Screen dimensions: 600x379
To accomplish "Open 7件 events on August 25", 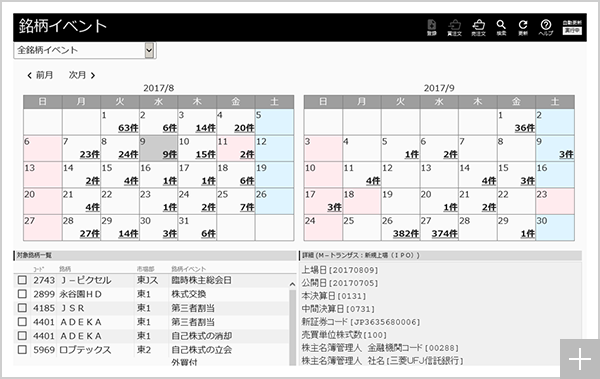I will pyautogui.click(x=247, y=207).
